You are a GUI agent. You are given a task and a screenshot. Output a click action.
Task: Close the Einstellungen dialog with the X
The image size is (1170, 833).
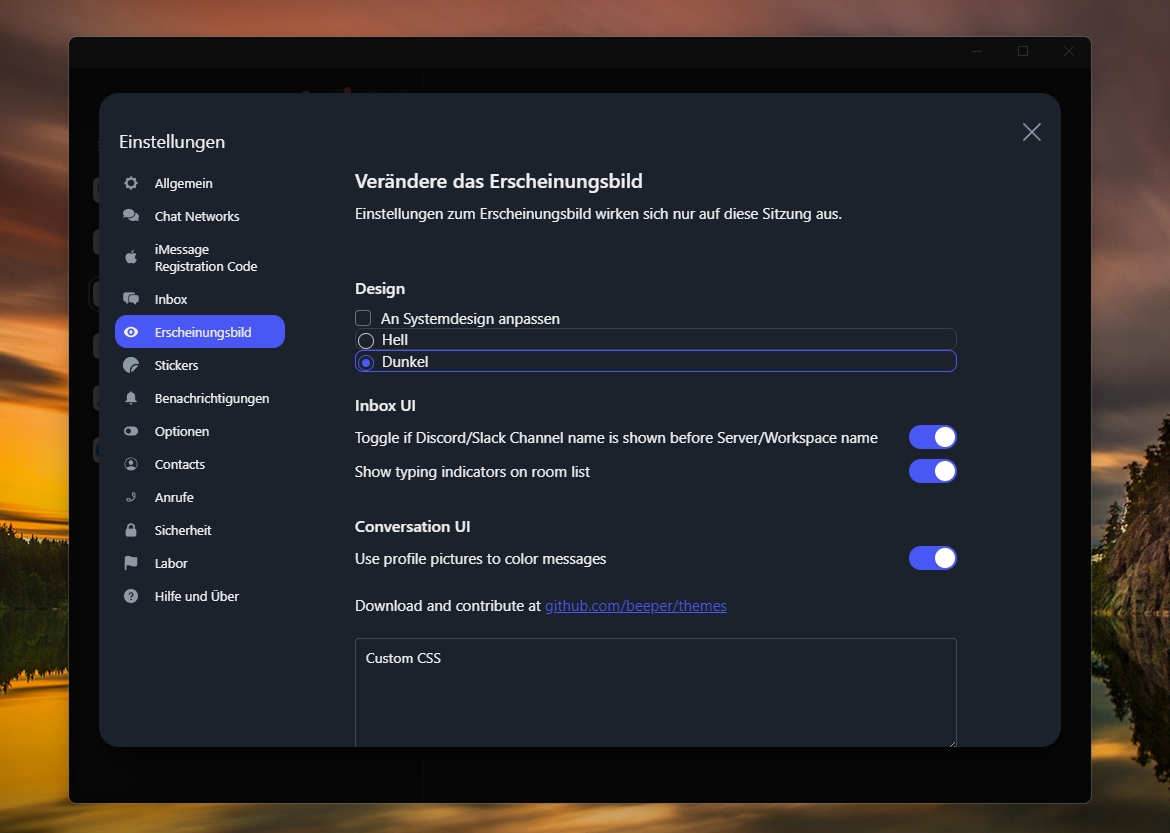tap(1031, 132)
